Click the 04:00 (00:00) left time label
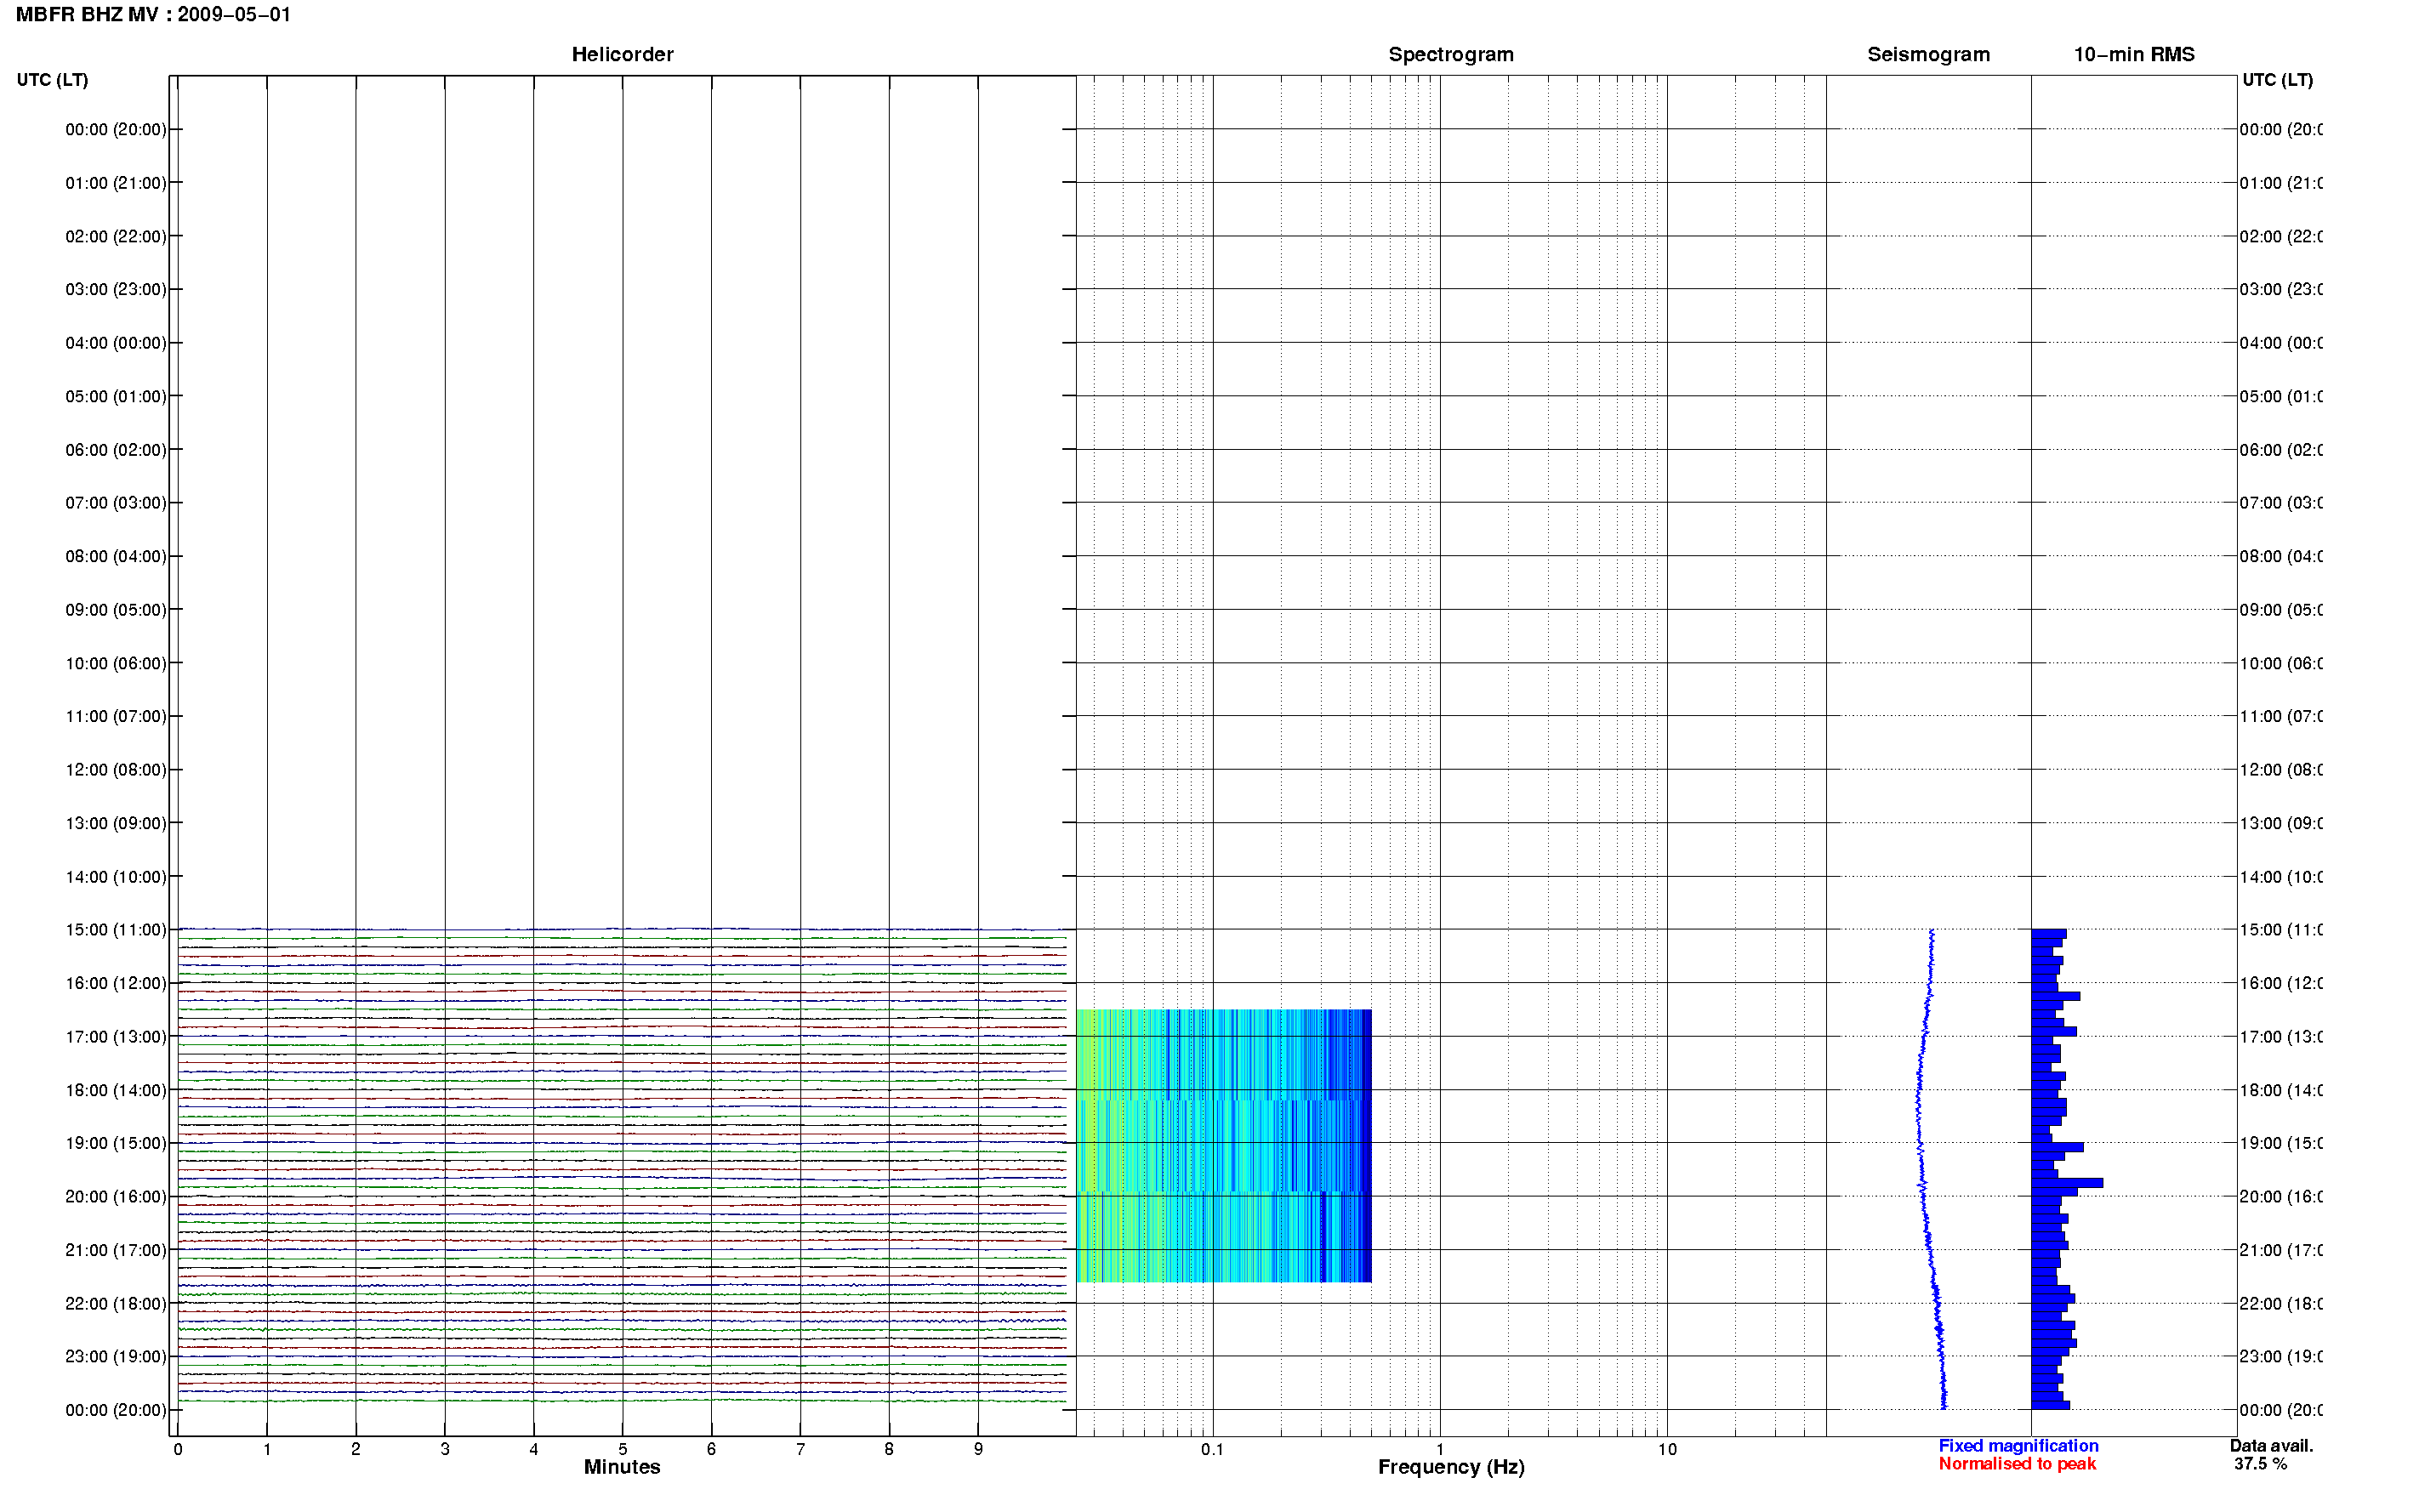 click(x=116, y=343)
